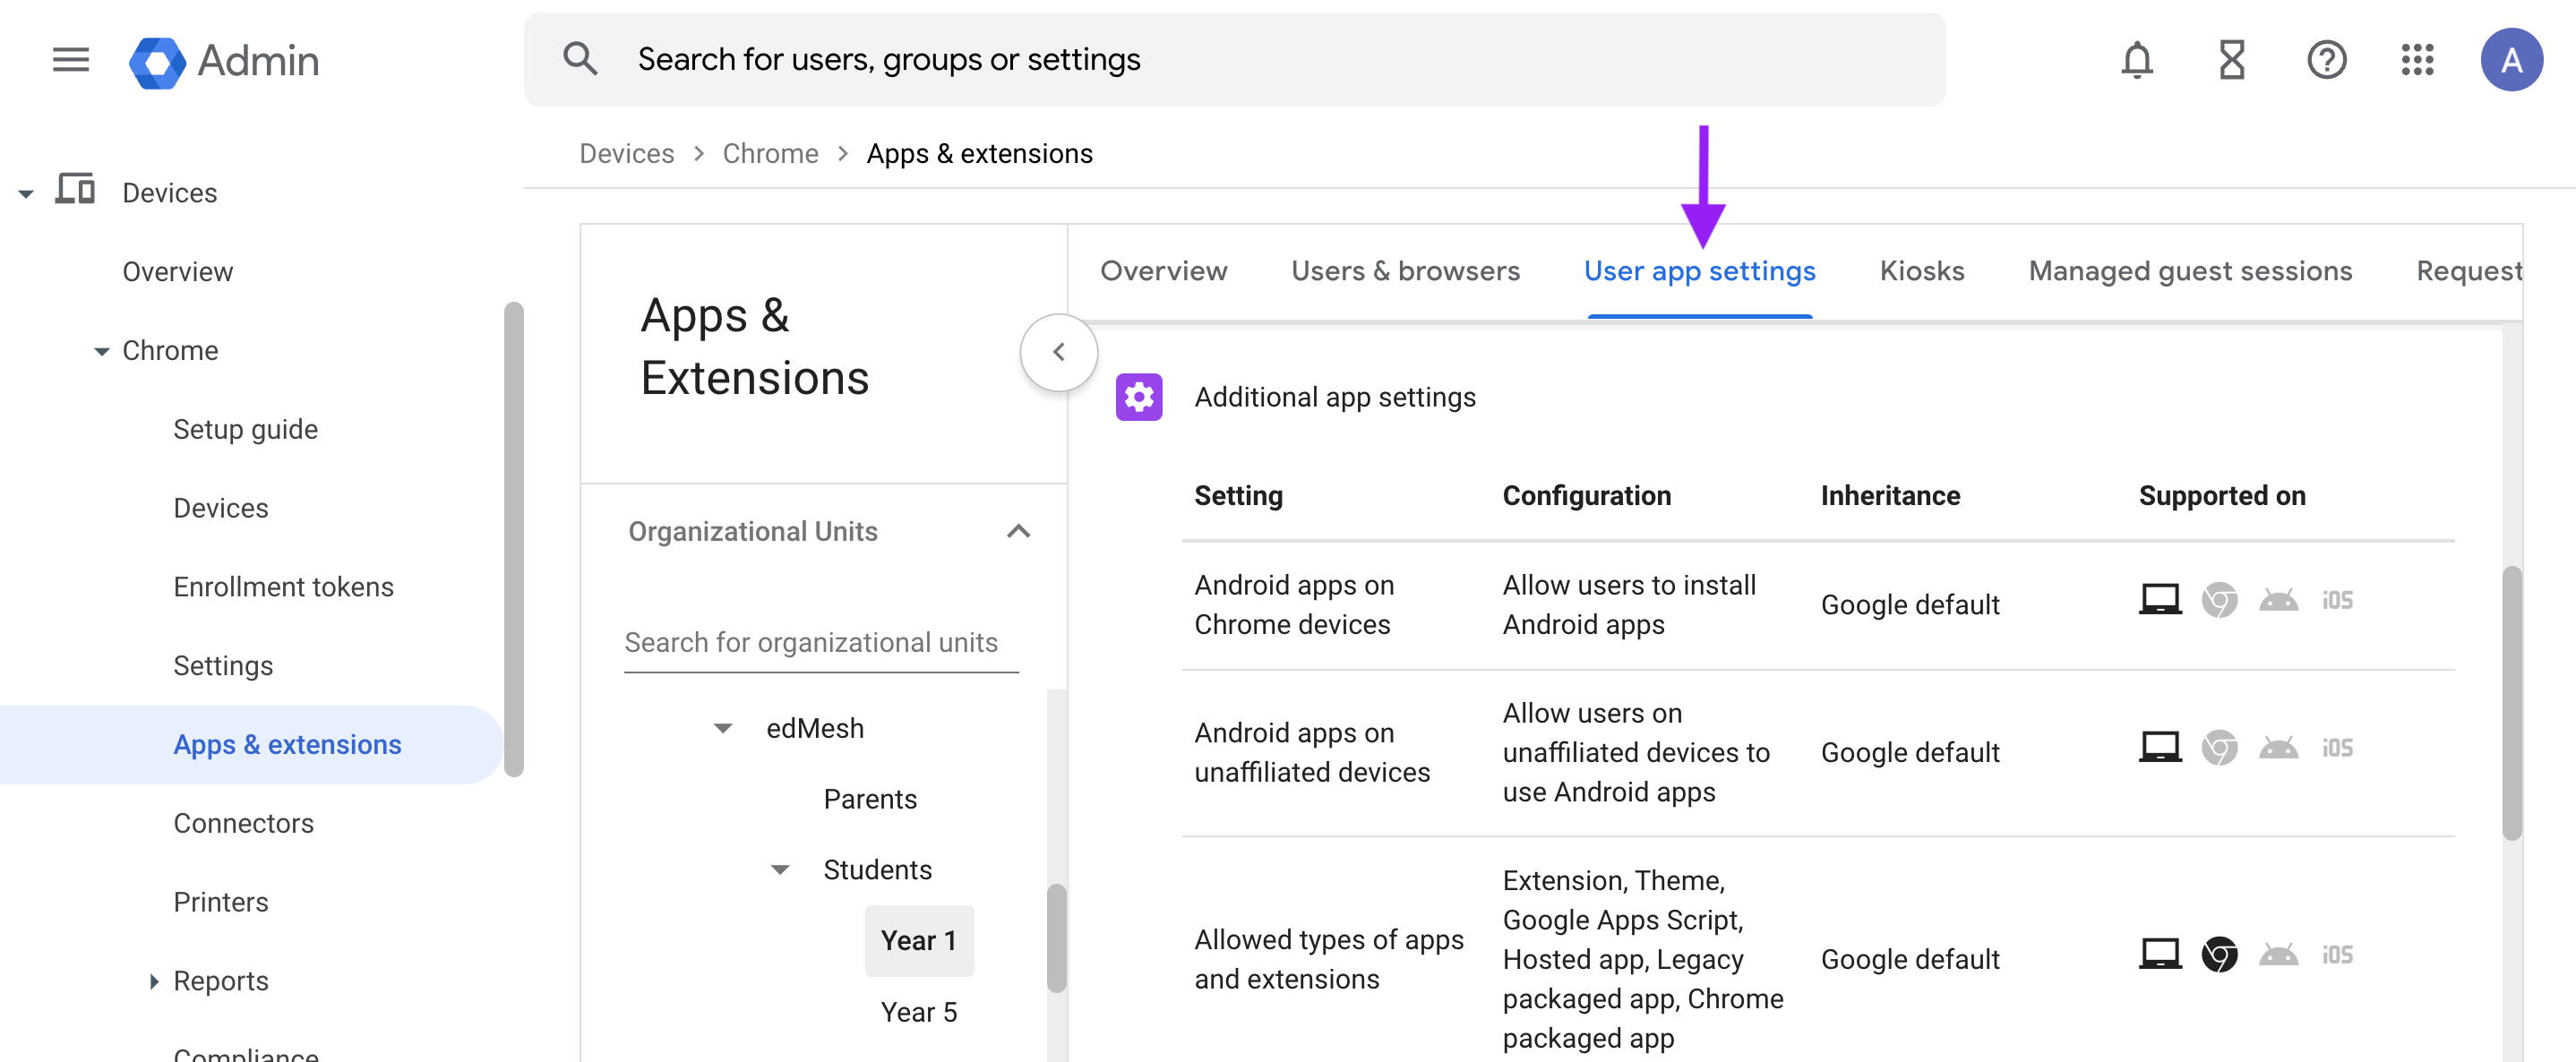Open Enrollment tokens in sidebar
Image resolution: width=2576 pixels, height=1062 pixels.
point(284,587)
